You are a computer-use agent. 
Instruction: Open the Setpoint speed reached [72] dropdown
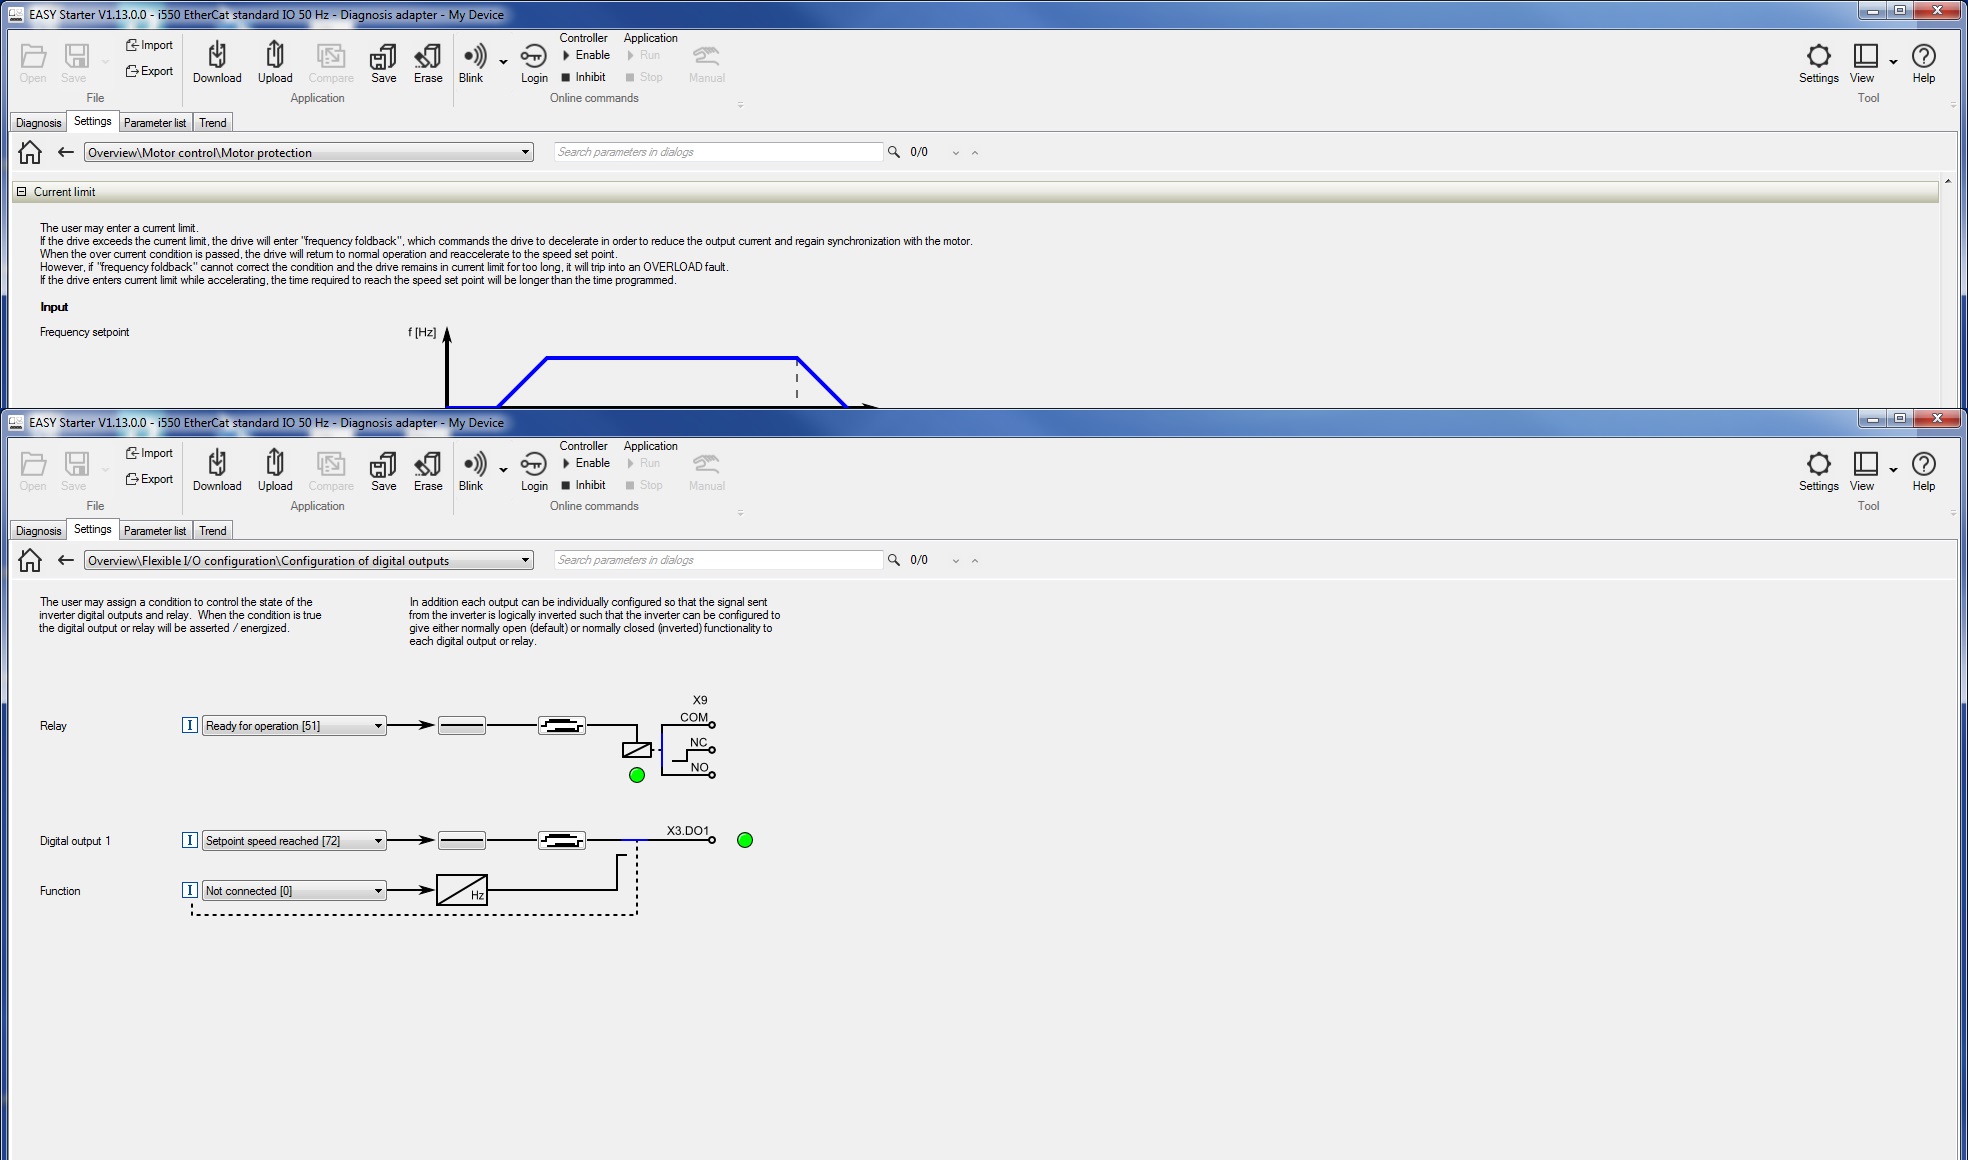[378, 841]
